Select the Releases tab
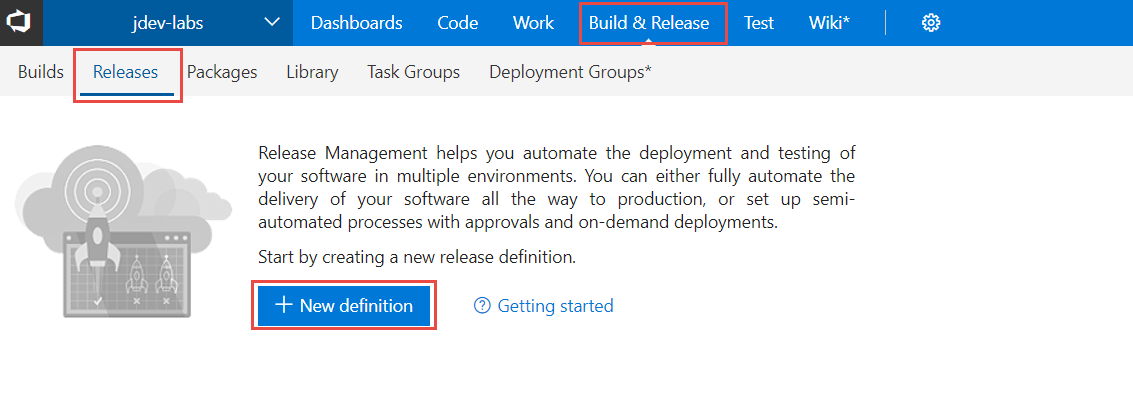The image size is (1133, 409). [x=126, y=72]
